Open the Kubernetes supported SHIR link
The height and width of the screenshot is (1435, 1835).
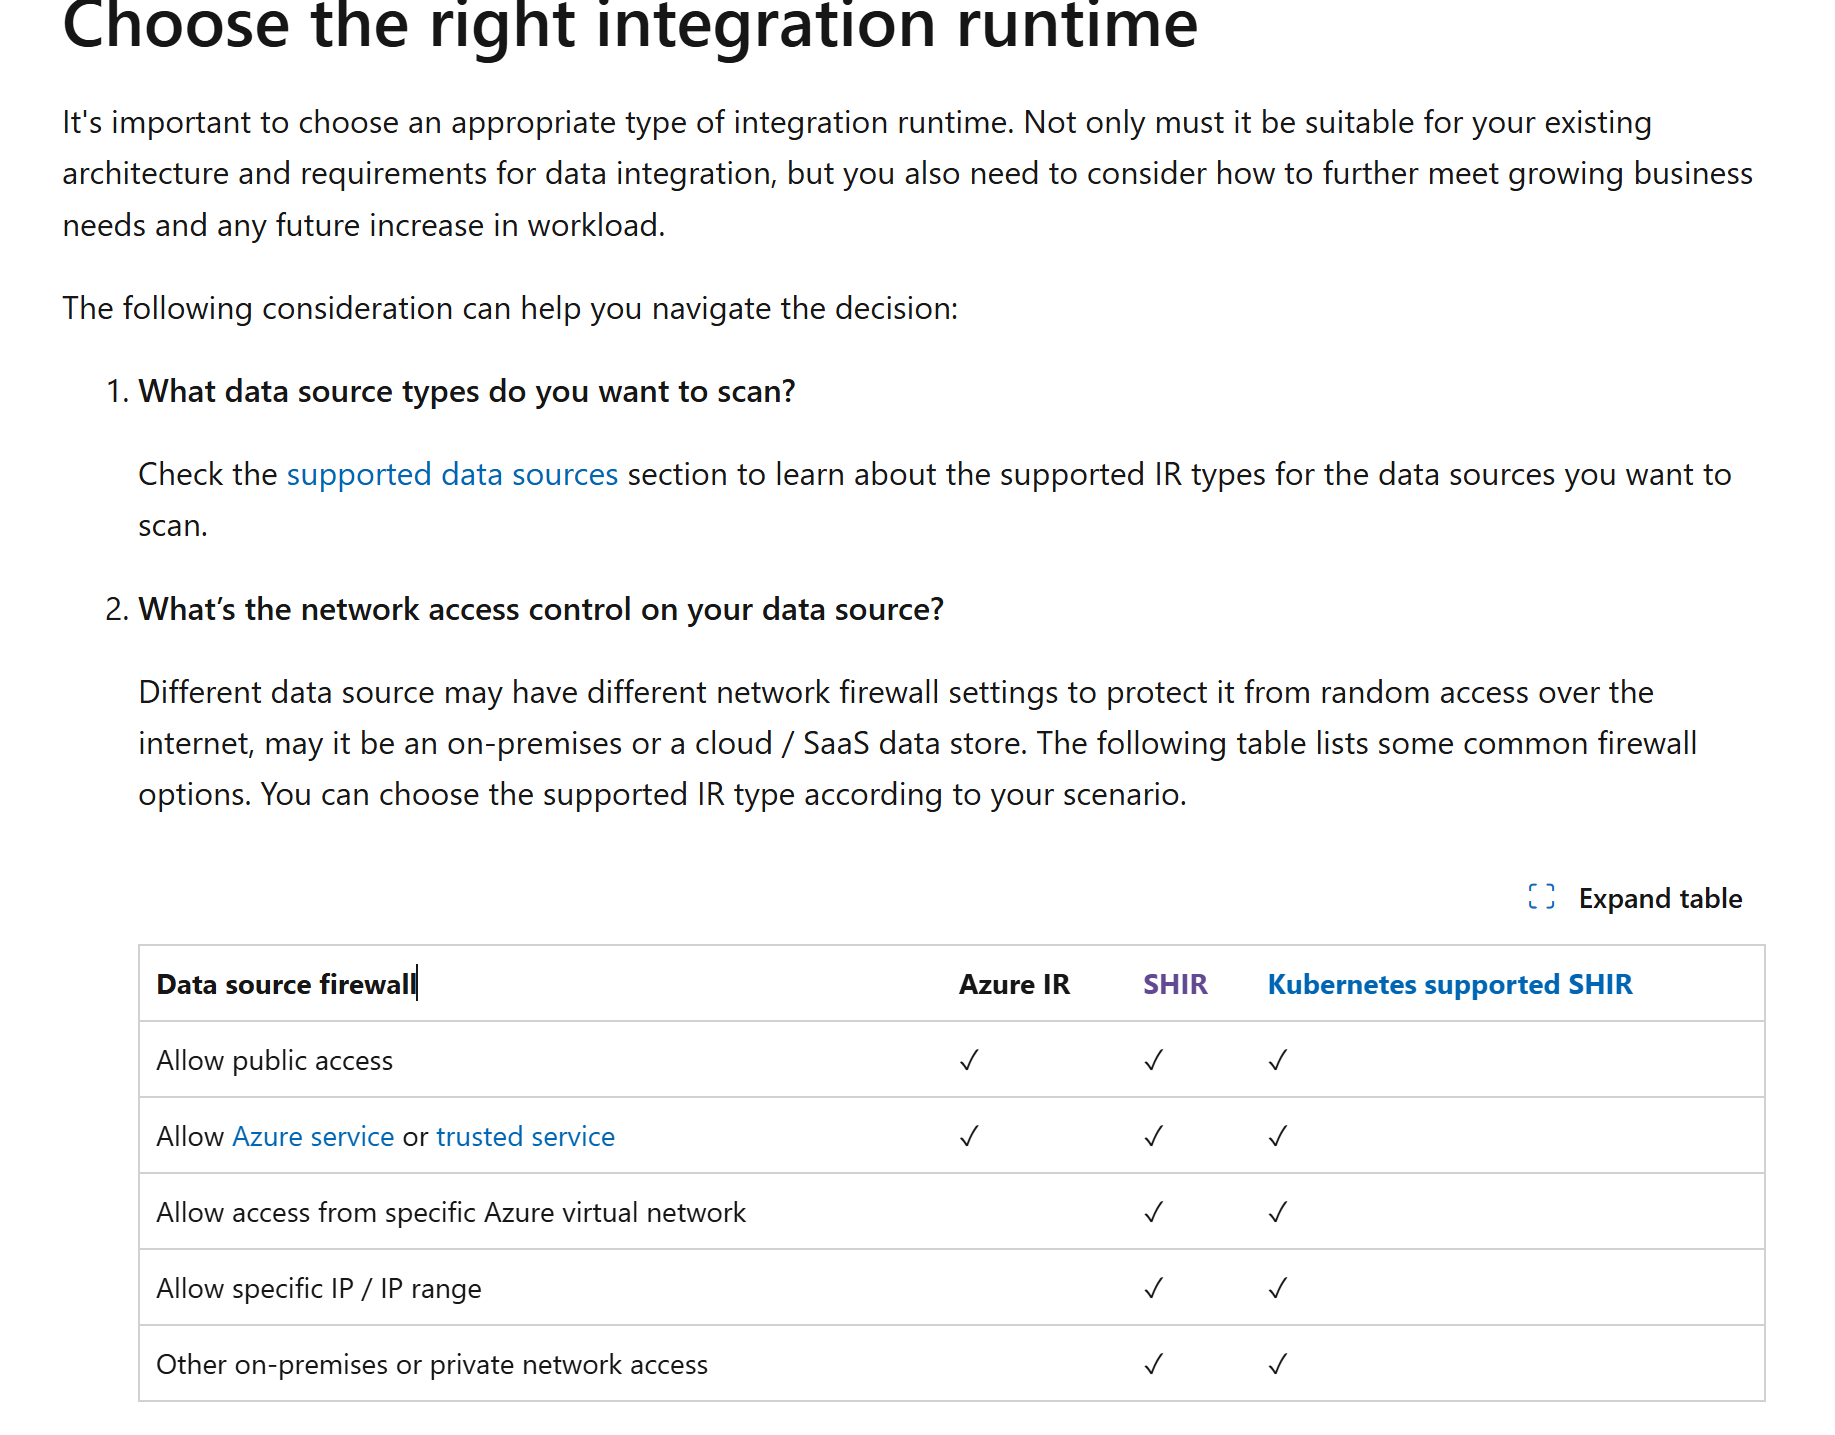[x=1449, y=984]
